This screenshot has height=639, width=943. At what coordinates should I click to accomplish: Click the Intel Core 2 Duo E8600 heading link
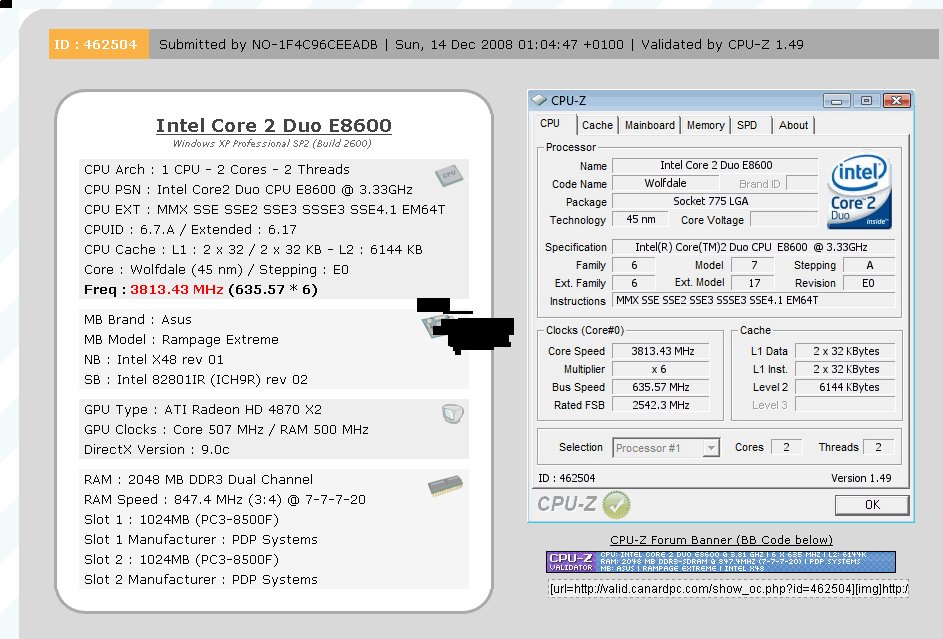[x=273, y=126]
